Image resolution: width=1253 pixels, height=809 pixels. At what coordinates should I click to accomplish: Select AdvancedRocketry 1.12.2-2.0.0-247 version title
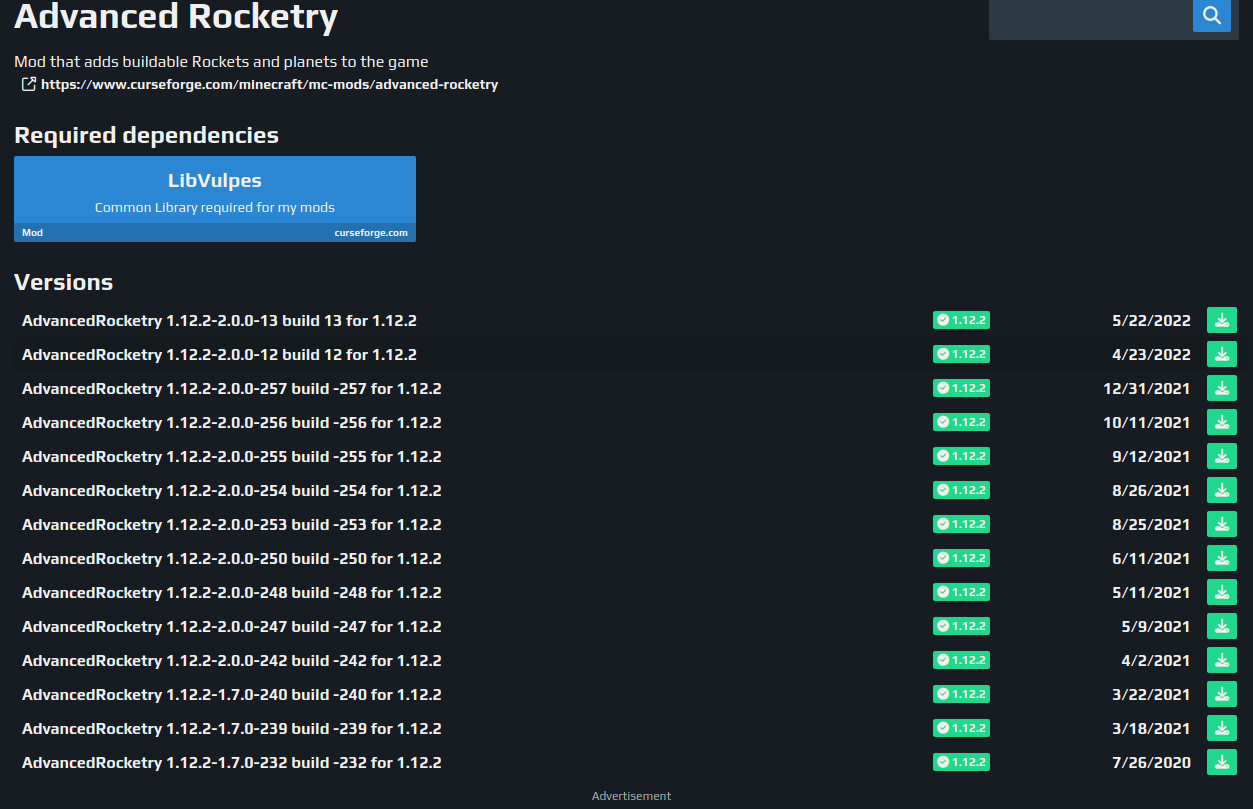pyautogui.click(x=232, y=627)
